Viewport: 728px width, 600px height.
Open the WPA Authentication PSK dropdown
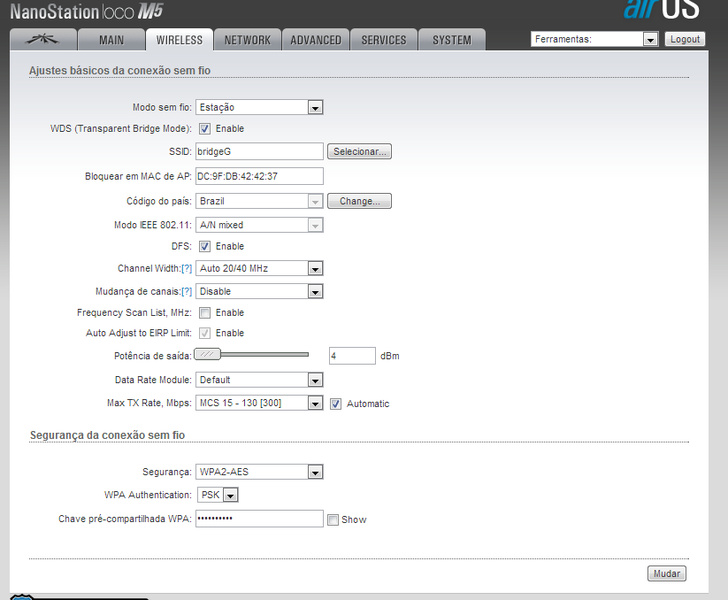tap(218, 495)
